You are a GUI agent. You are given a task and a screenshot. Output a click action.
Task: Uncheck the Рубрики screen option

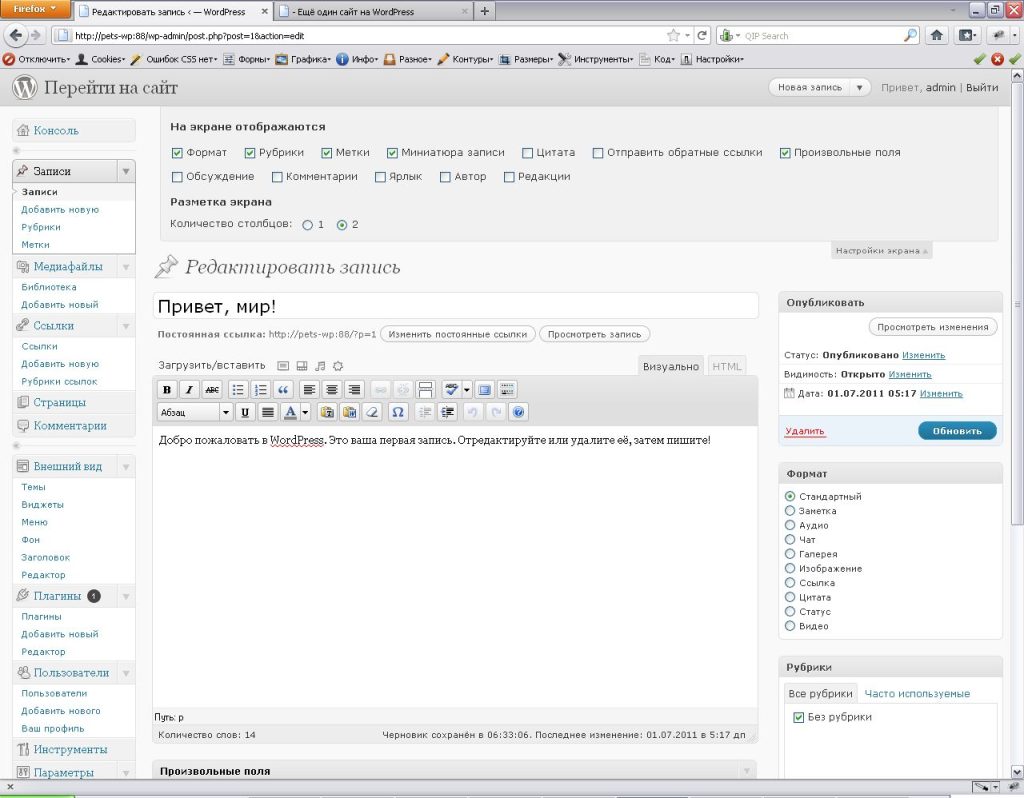(x=249, y=153)
